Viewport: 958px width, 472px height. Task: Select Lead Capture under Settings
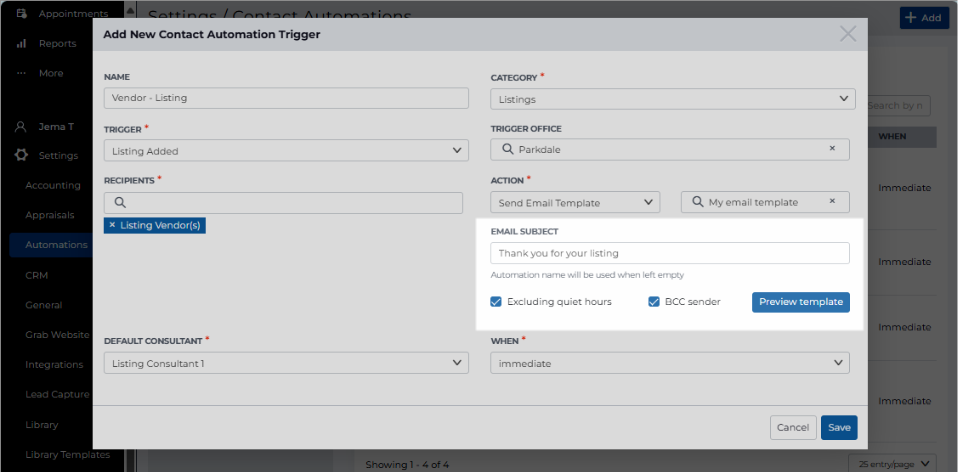57,394
